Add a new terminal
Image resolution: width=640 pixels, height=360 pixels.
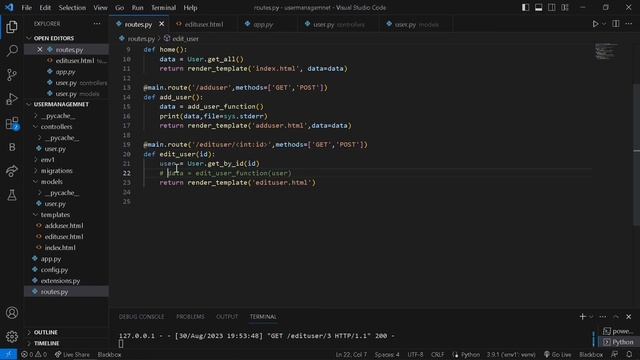click(582, 316)
